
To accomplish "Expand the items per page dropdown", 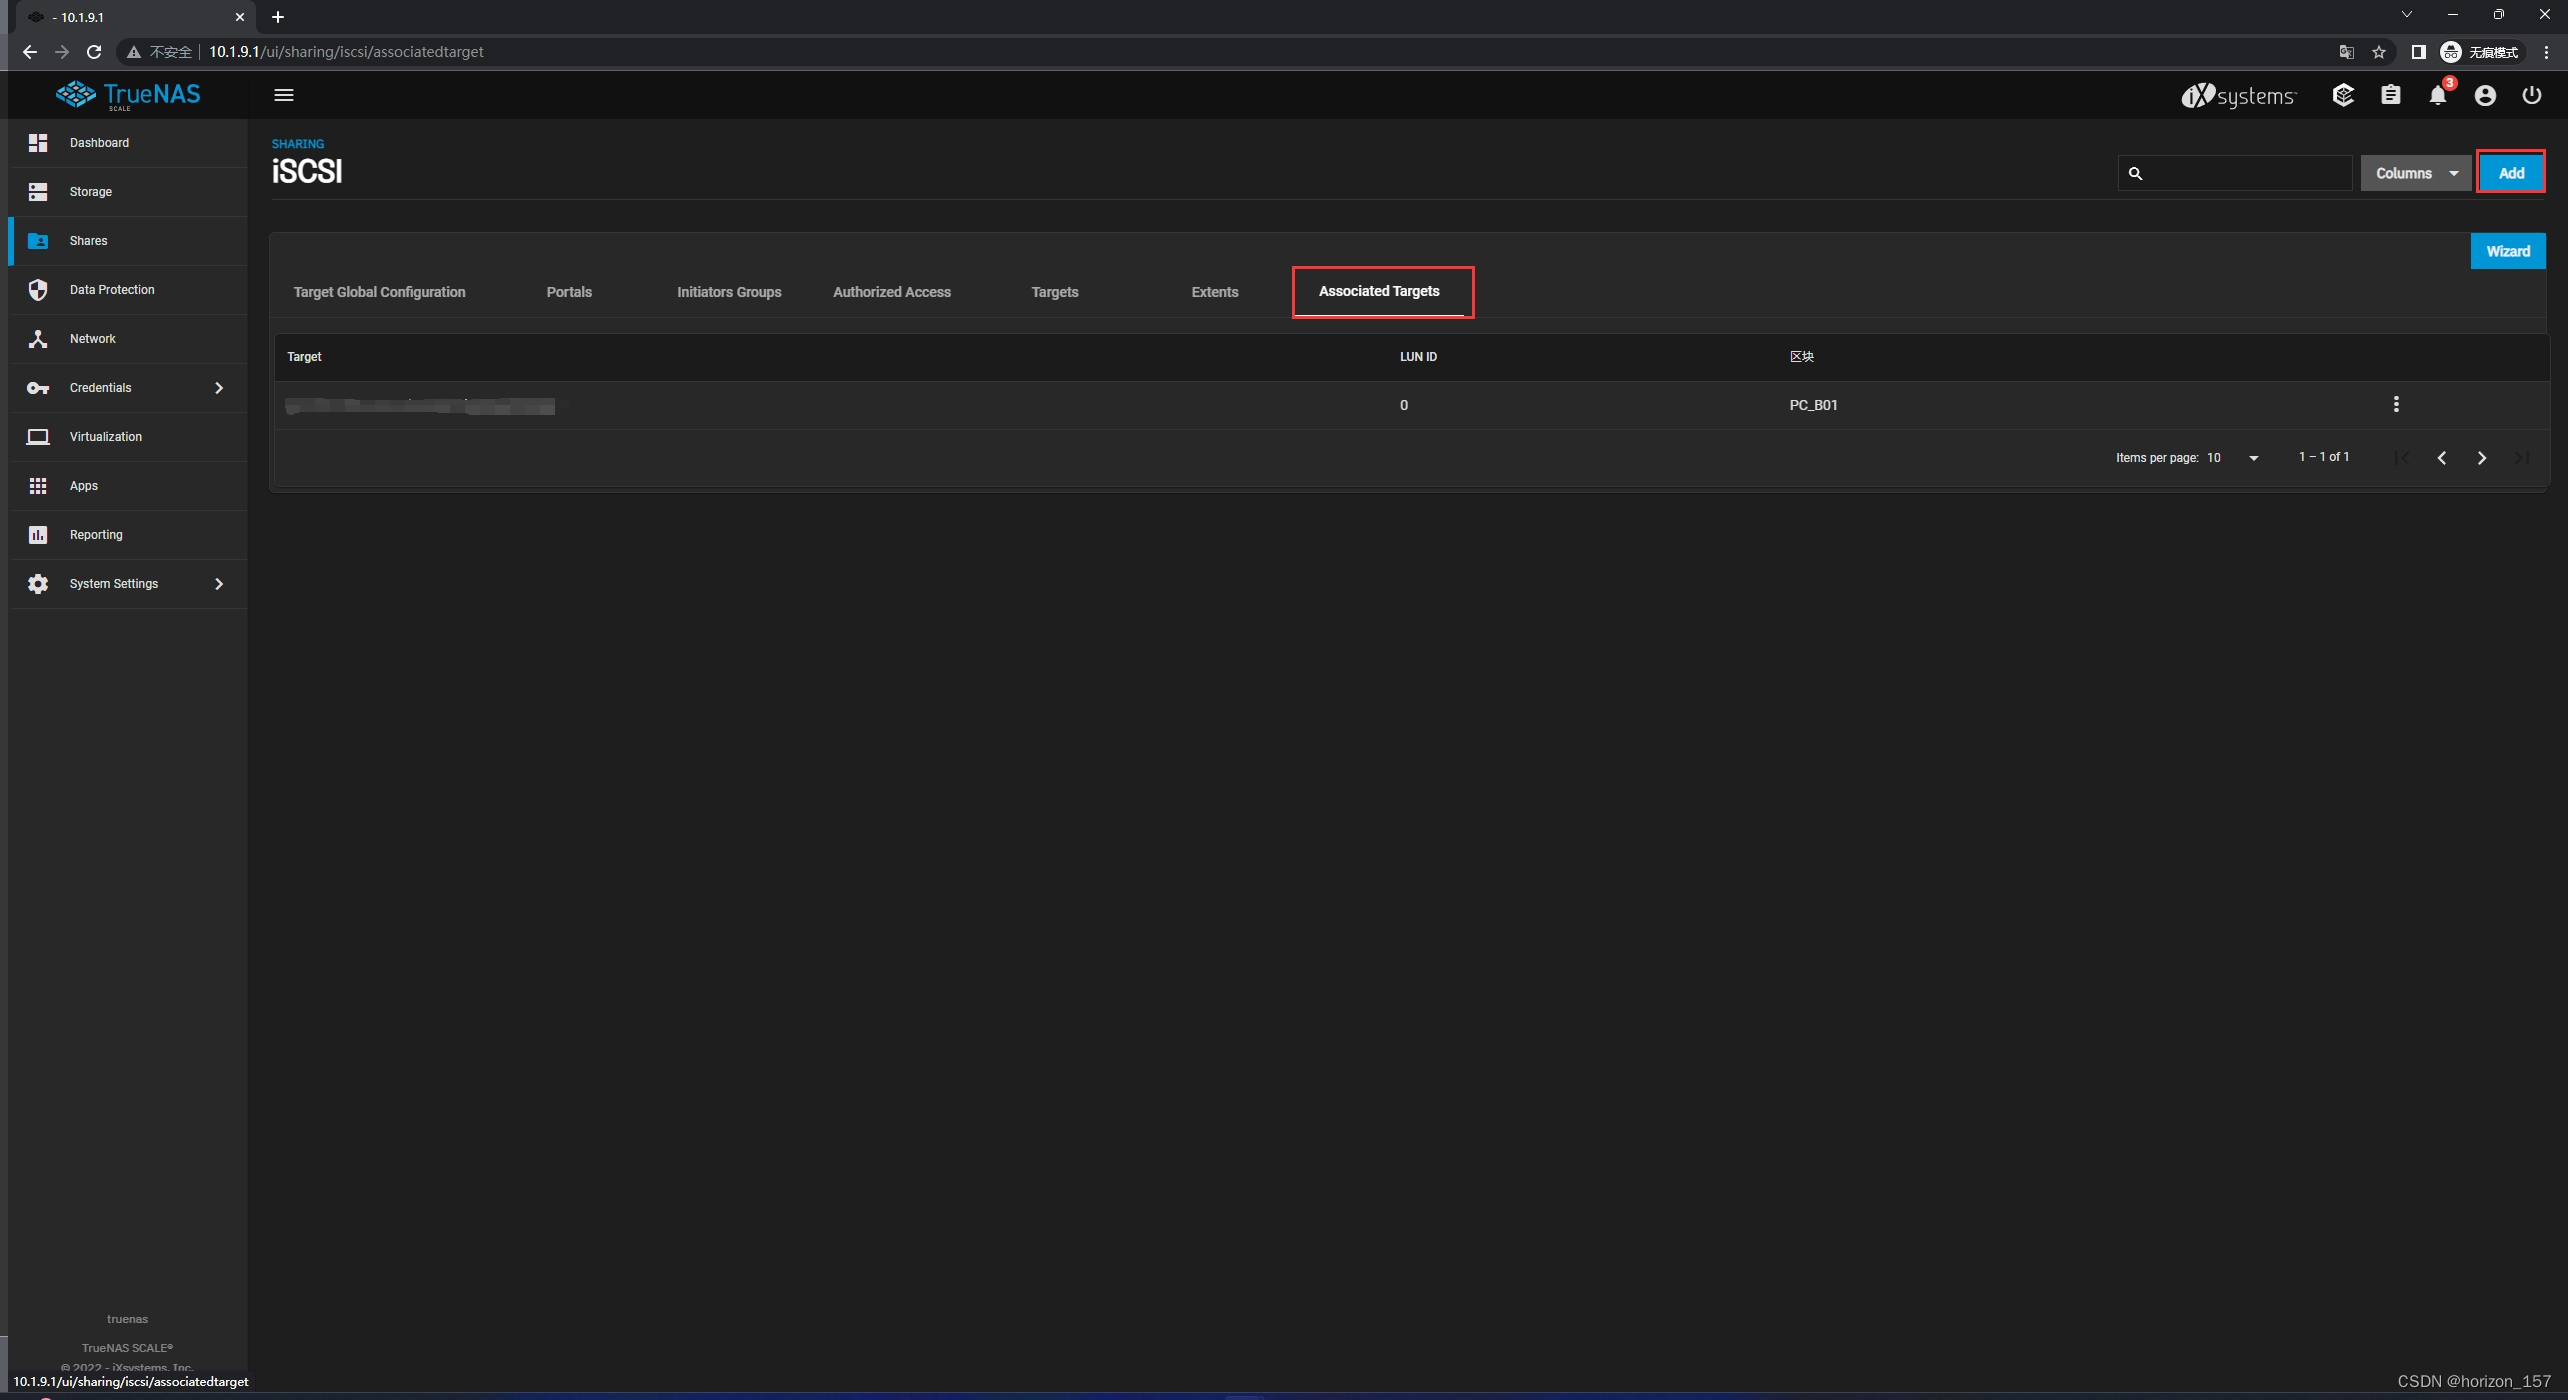I will [2254, 457].
